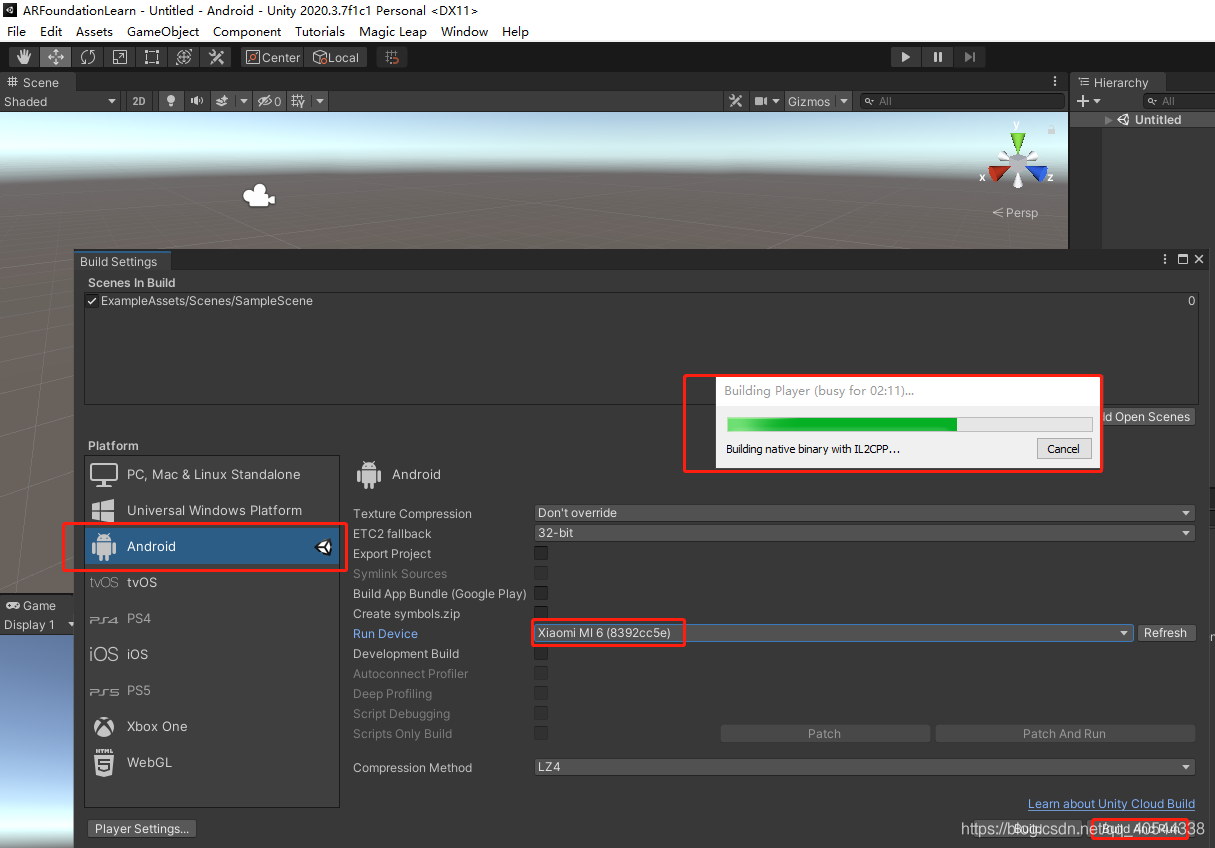Image resolution: width=1215 pixels, height=848 pixels.
Task: Click the Hierarchy search field
Action: pos(1178,101)
